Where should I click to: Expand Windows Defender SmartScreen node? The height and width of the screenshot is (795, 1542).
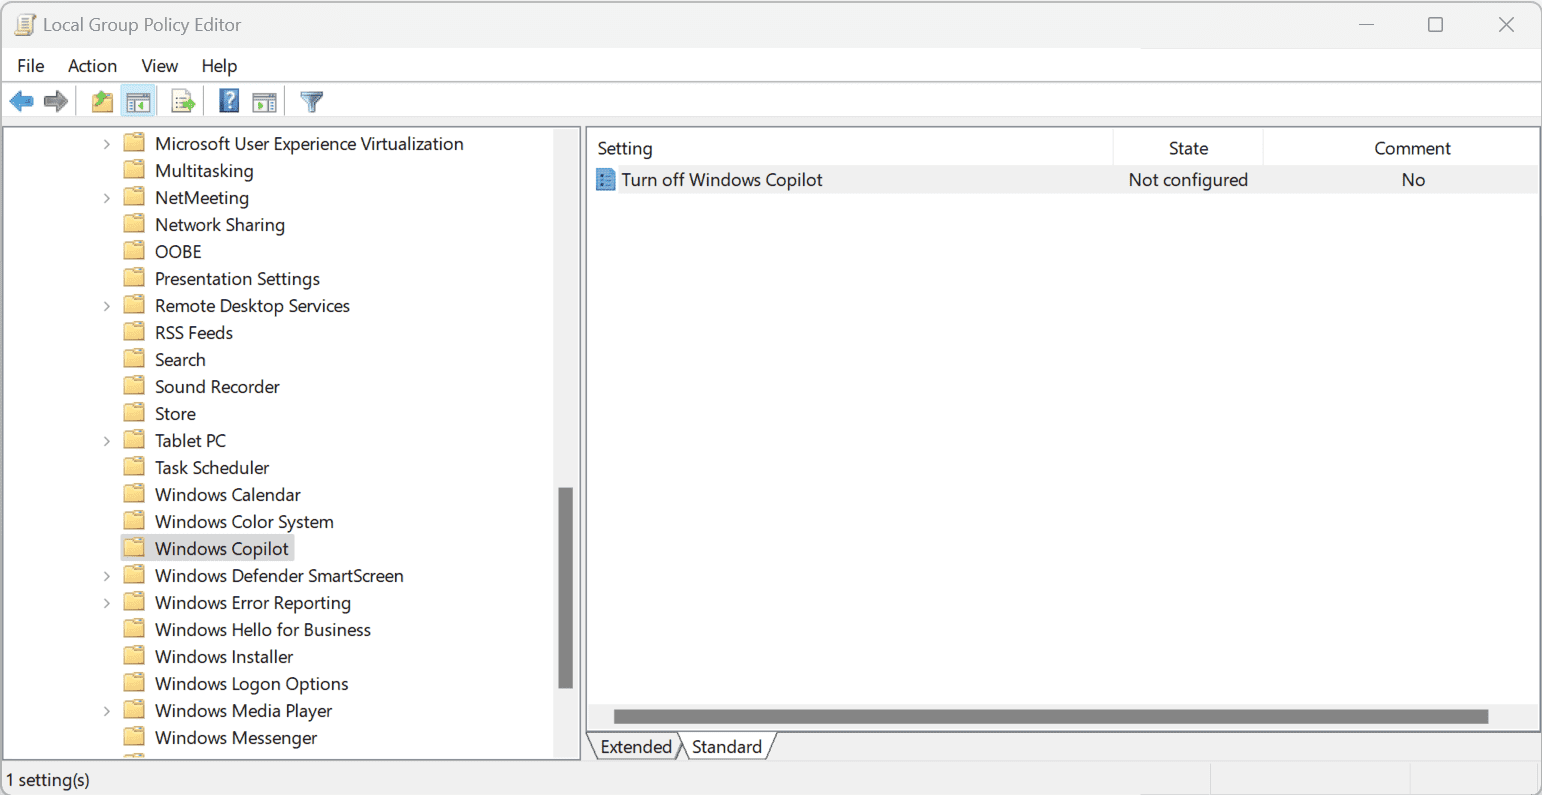[x=107, y=576]
